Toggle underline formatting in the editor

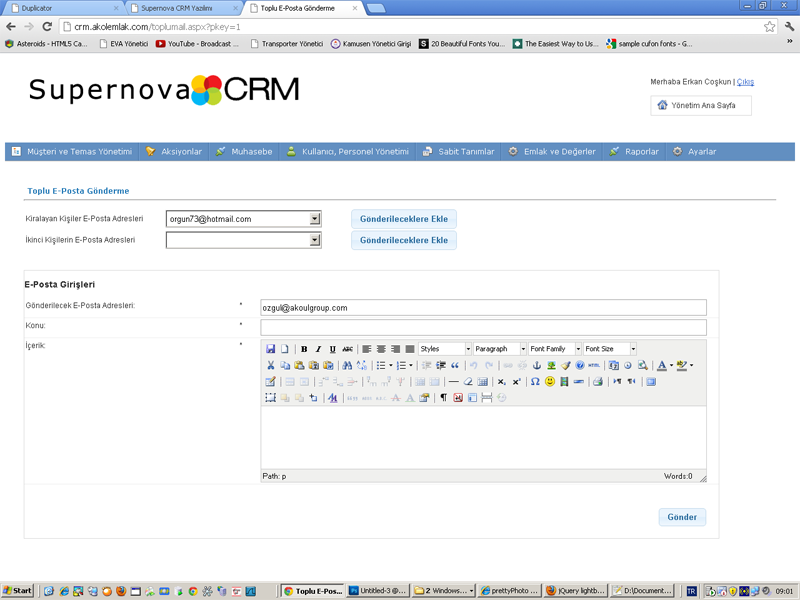[333, 349]
